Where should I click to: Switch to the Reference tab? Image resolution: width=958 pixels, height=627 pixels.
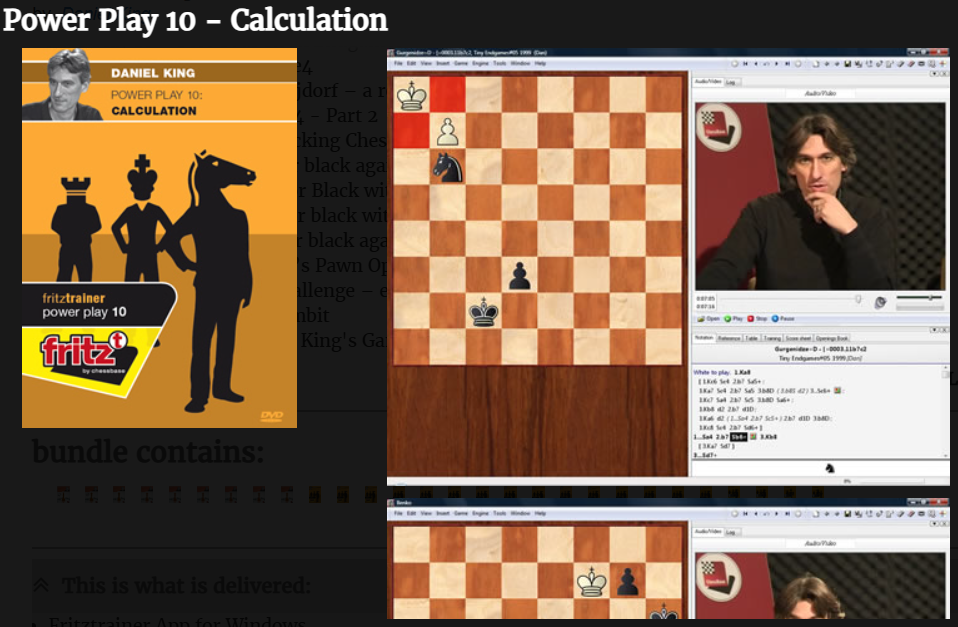729,338
